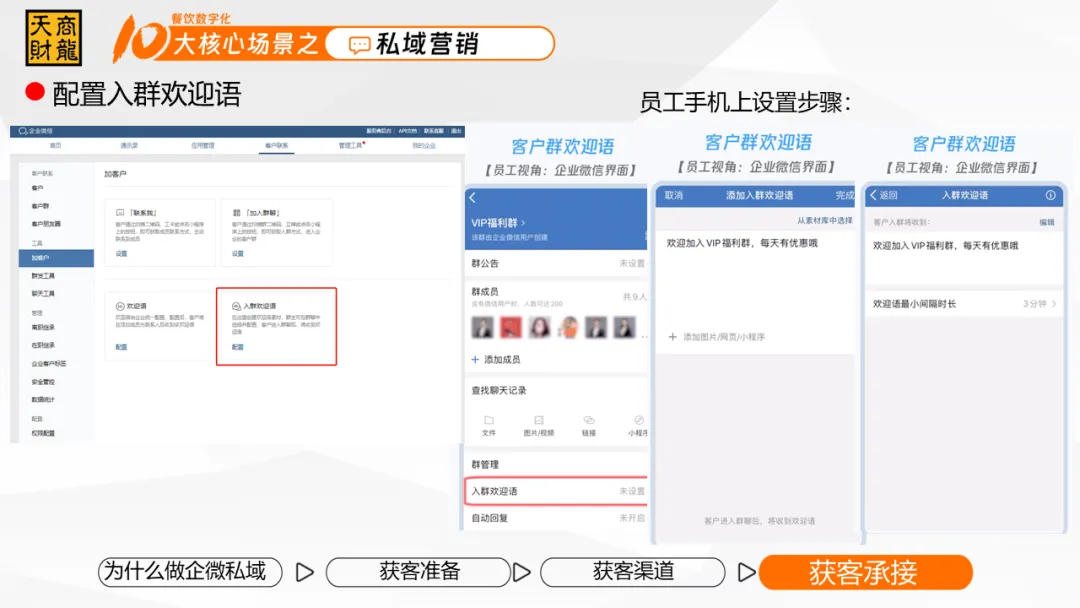Open 我的企业 tab in admin console

click(x=424, y=145)
